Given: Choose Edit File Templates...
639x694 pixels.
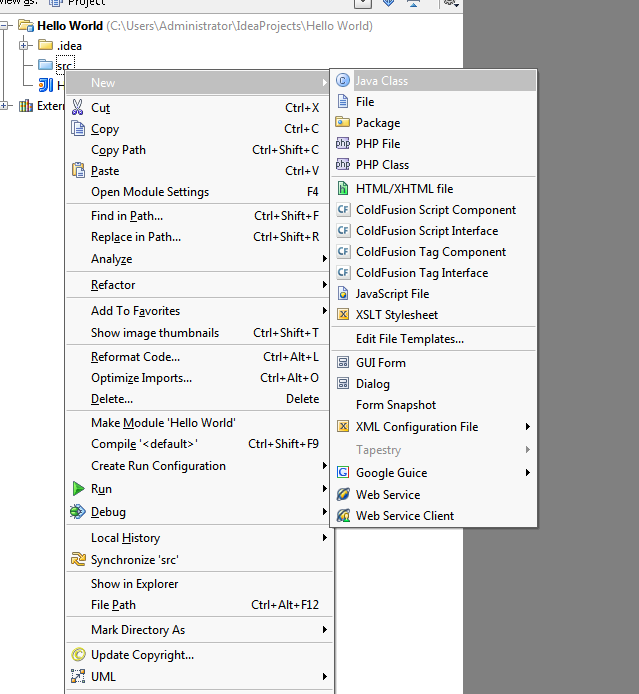Looking at the screenshot, I should 434,339.
